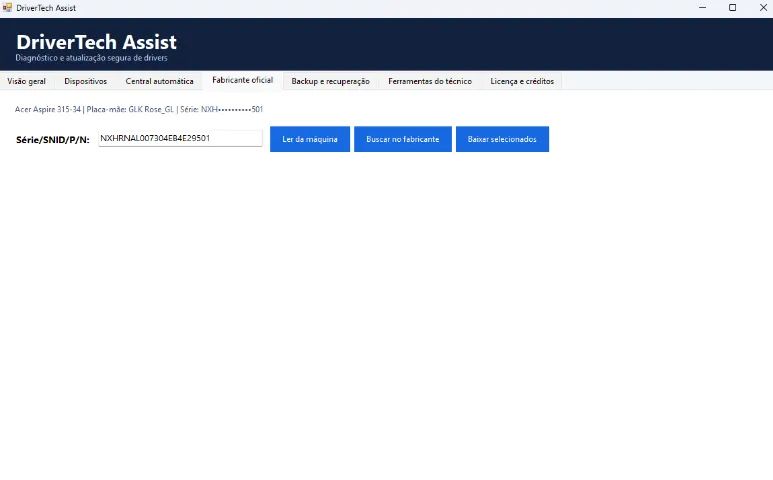773x480 pixels.
Task: Click Buscar no fabricante button
Action: click(403, 139)
